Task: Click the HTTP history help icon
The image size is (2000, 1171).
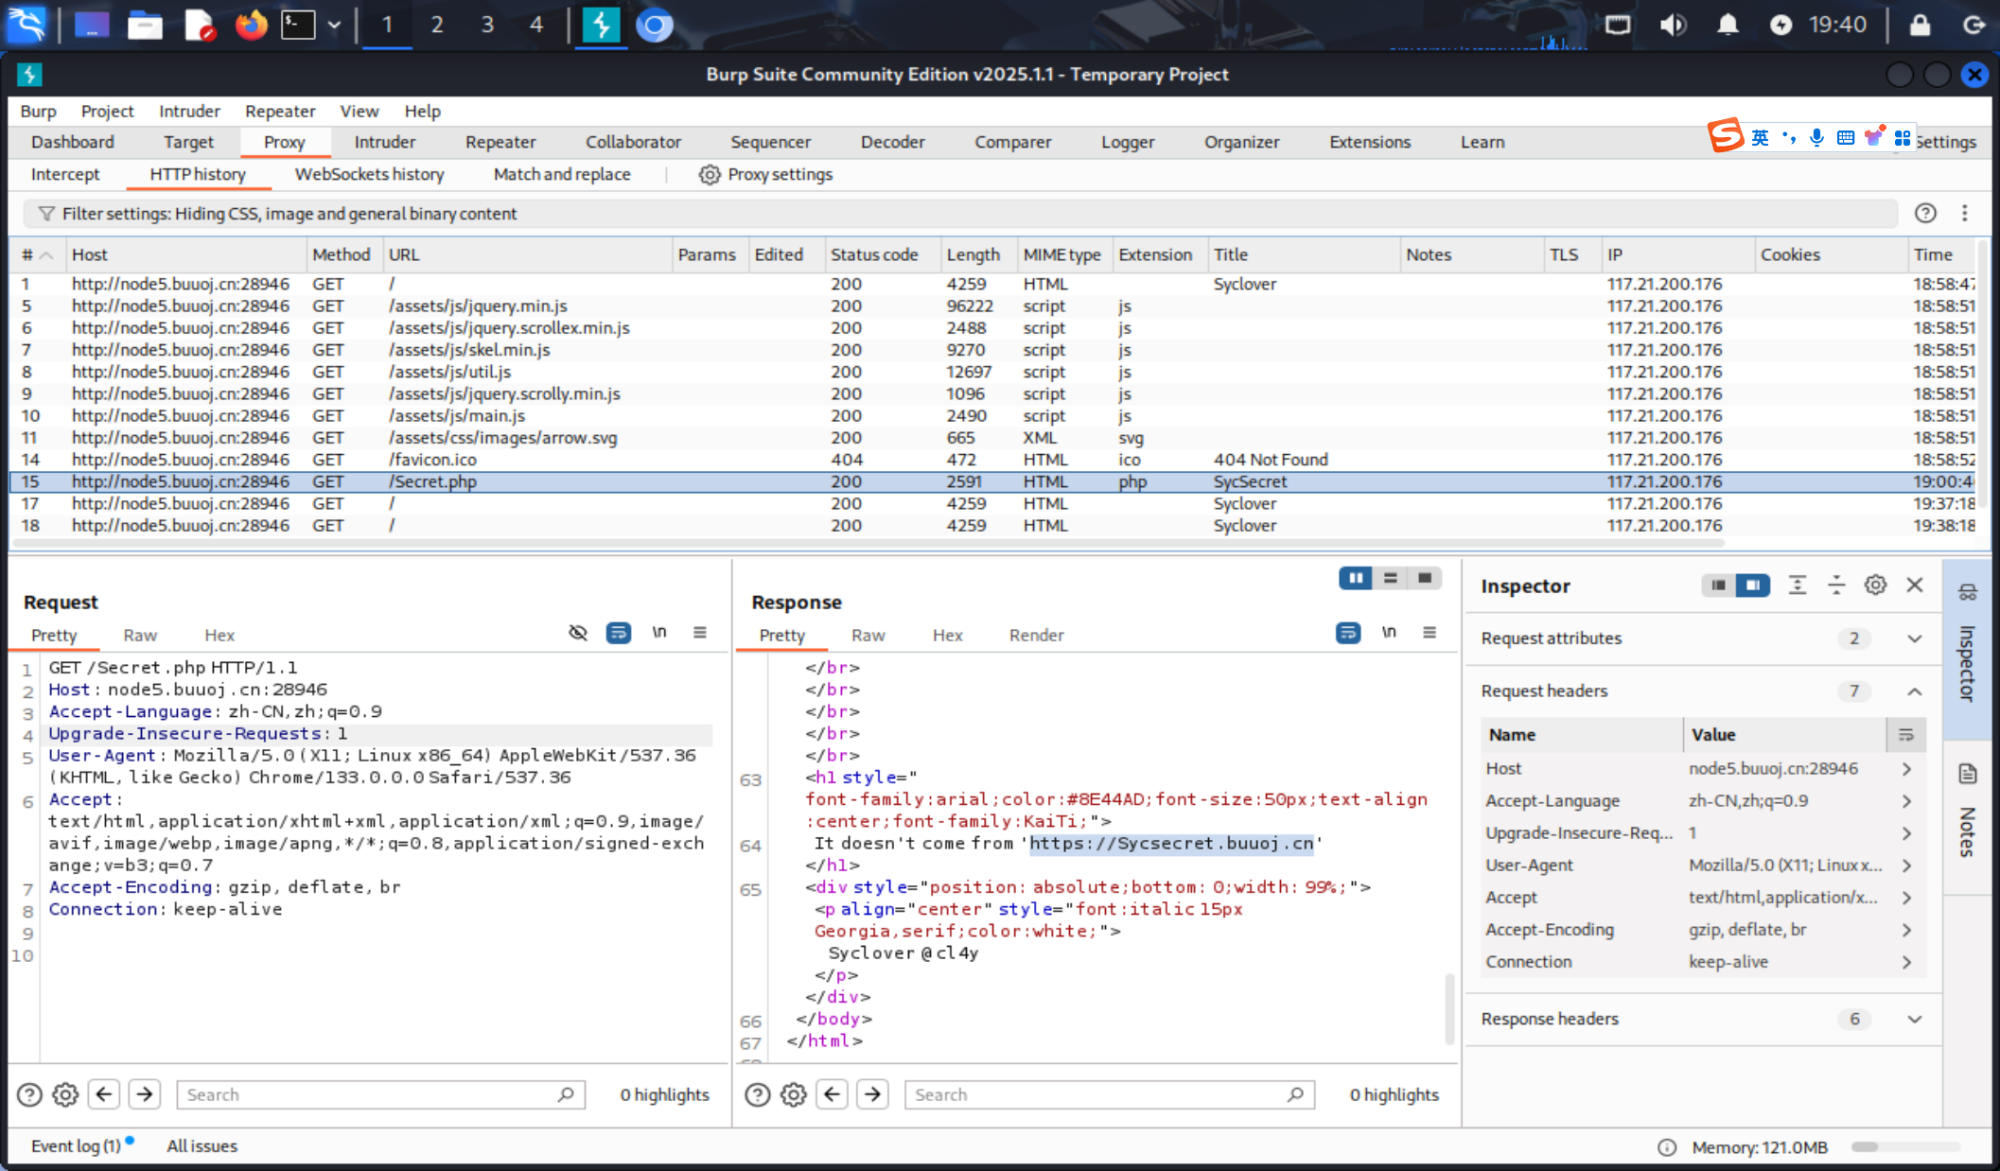Action: tap(1925, 214)
